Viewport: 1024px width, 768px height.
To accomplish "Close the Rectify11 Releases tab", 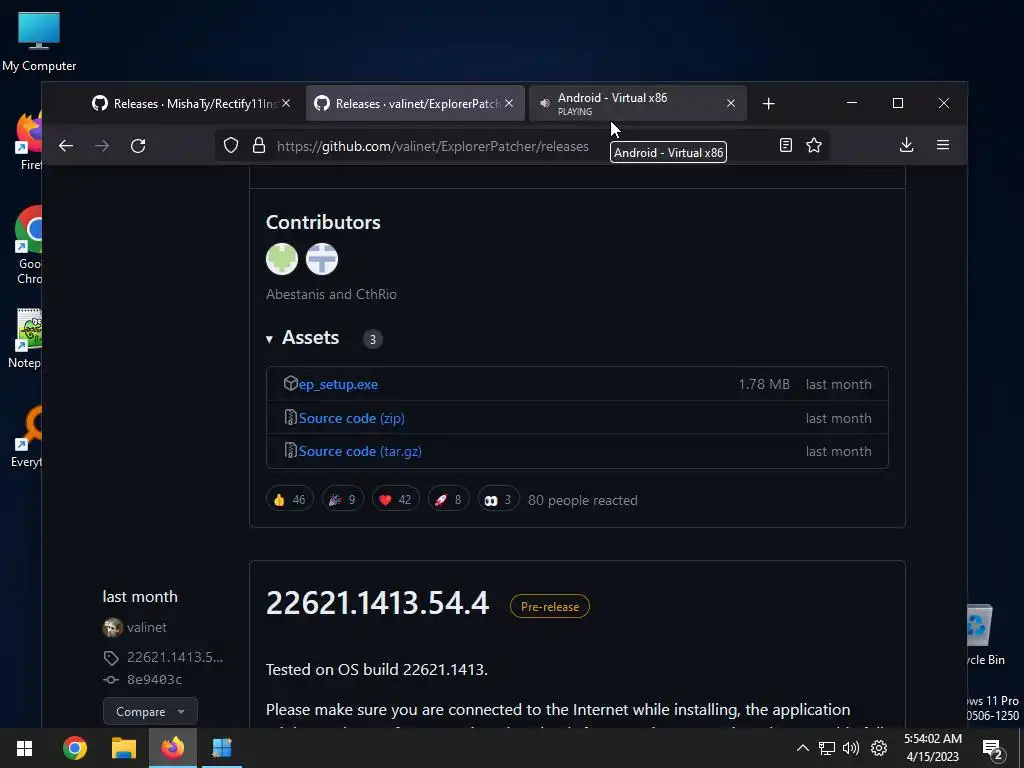I will [x=286, y=103].
